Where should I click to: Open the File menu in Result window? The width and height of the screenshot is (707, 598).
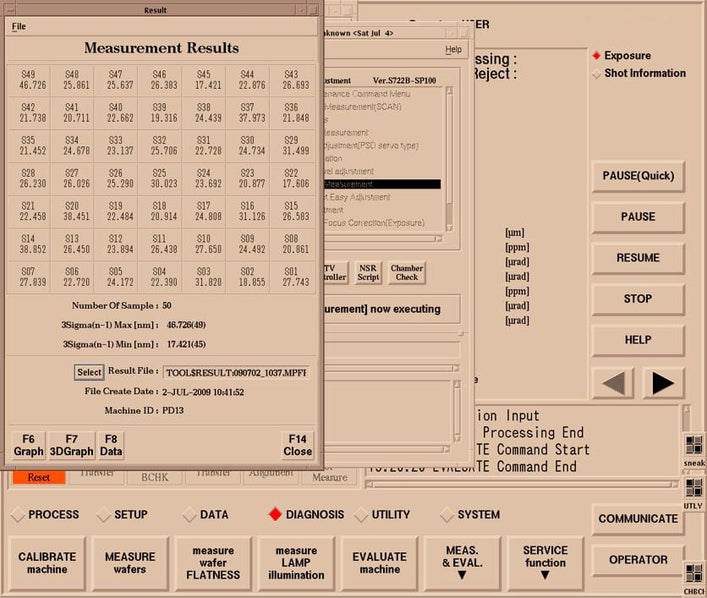point(18,26)
